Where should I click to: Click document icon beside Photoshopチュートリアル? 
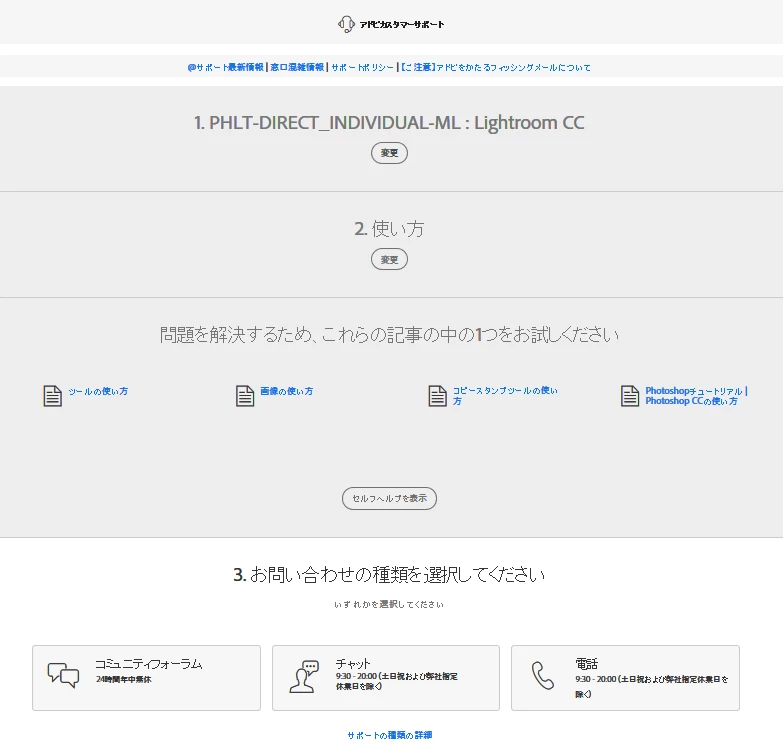[x=630, y=396]
